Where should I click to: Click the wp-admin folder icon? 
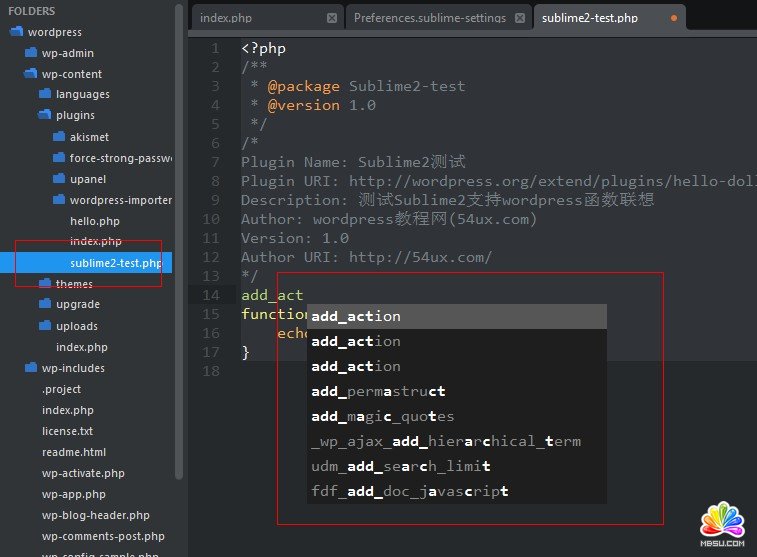pos(30,53)
